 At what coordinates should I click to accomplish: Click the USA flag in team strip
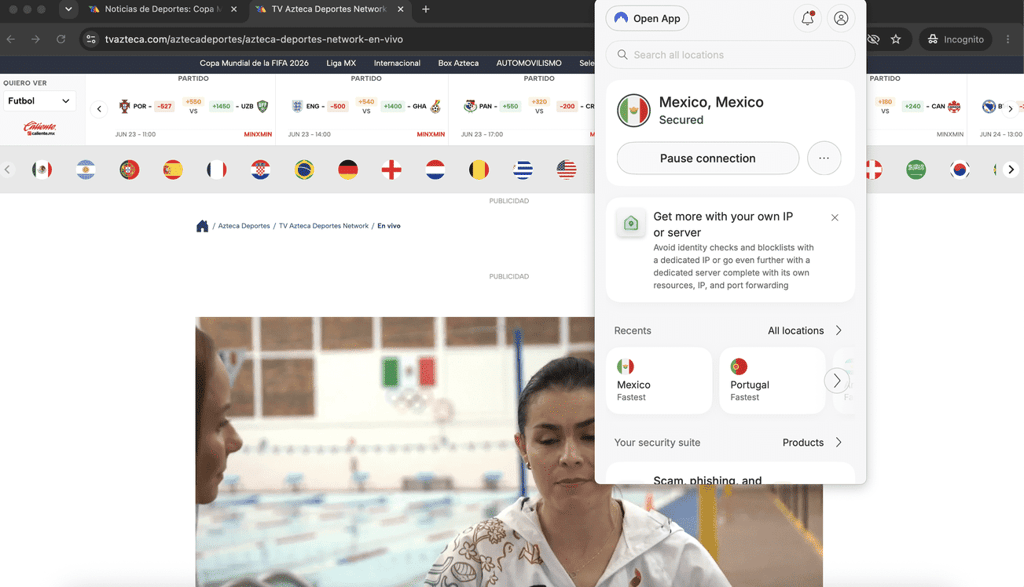coord(566,170)
